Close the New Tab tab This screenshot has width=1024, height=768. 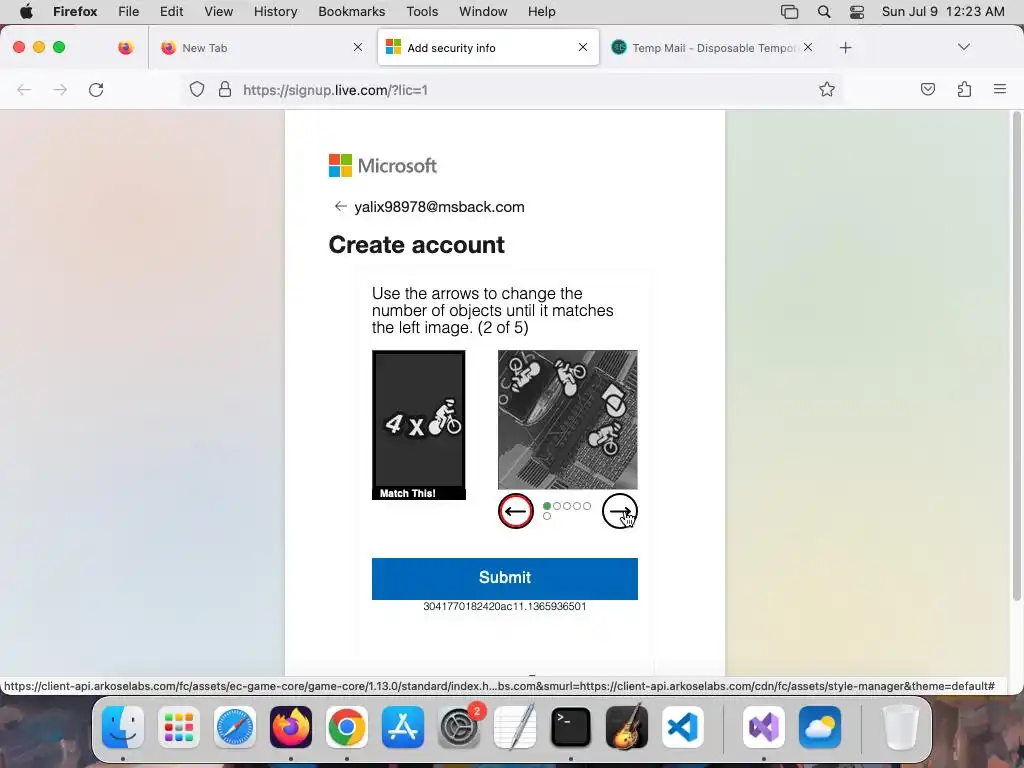pos(358,47)
